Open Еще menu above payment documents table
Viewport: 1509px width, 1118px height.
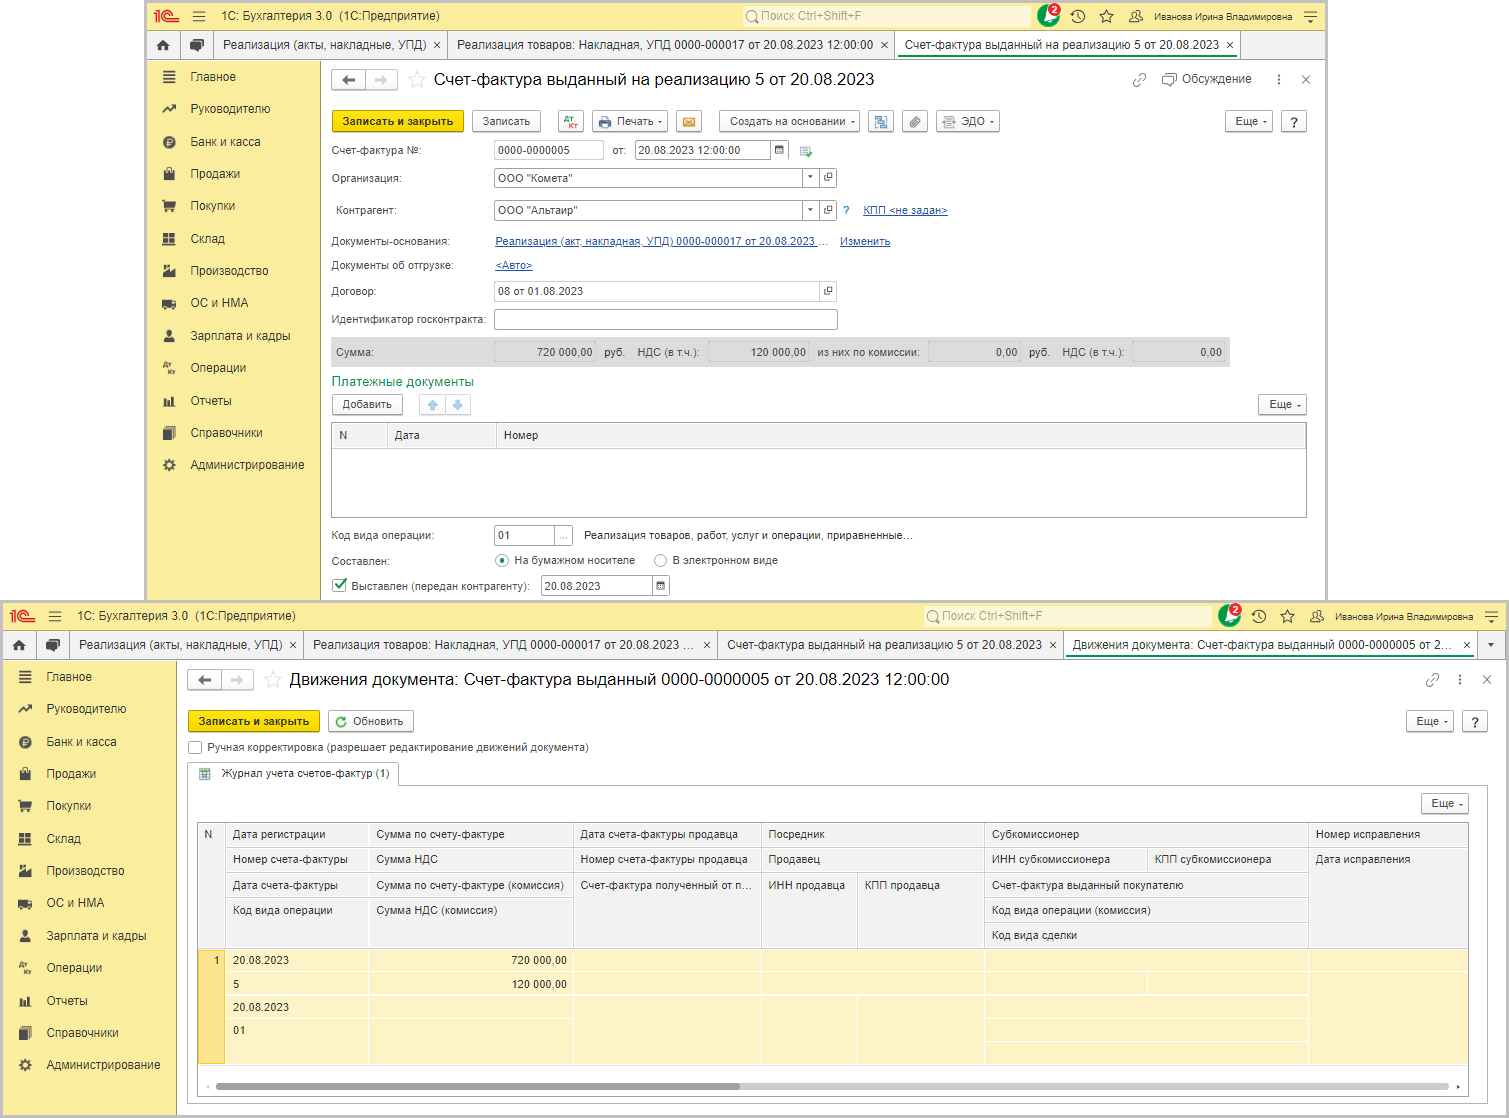coord(1282,405)
